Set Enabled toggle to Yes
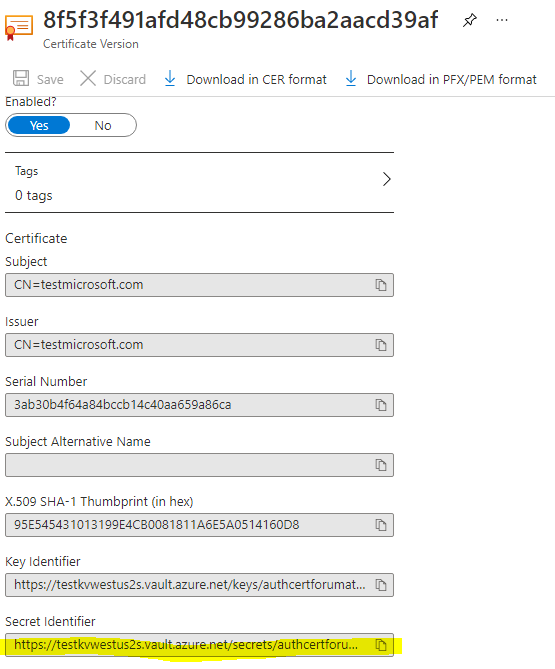 39,125
